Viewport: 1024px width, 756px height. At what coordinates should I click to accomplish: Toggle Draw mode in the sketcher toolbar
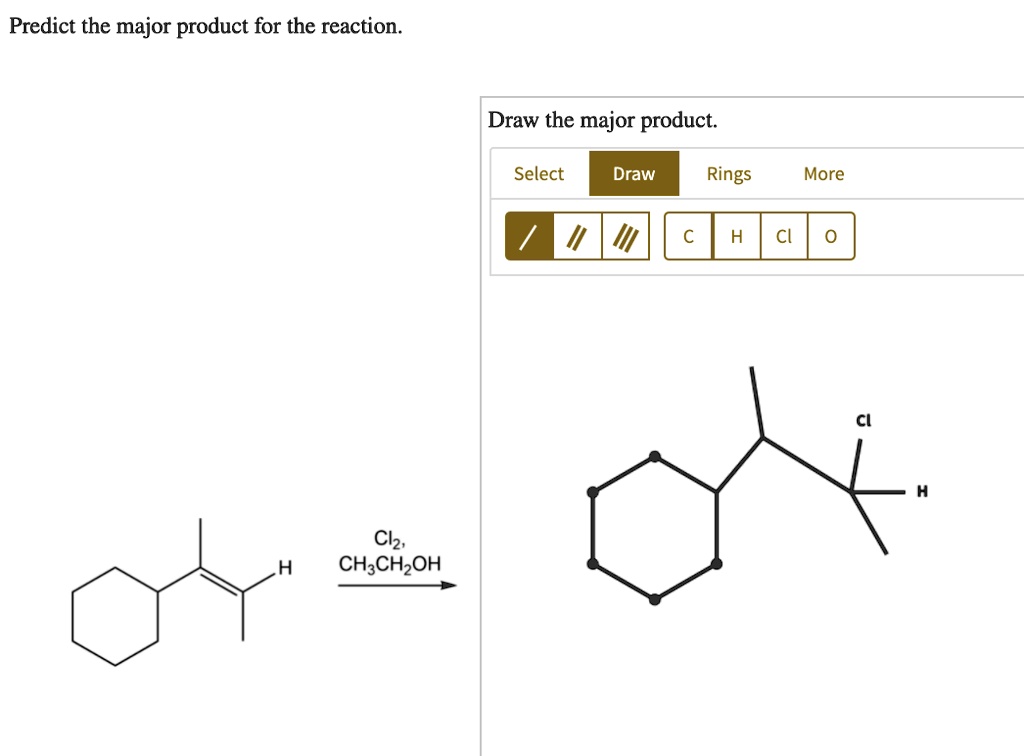pos(633,173)
